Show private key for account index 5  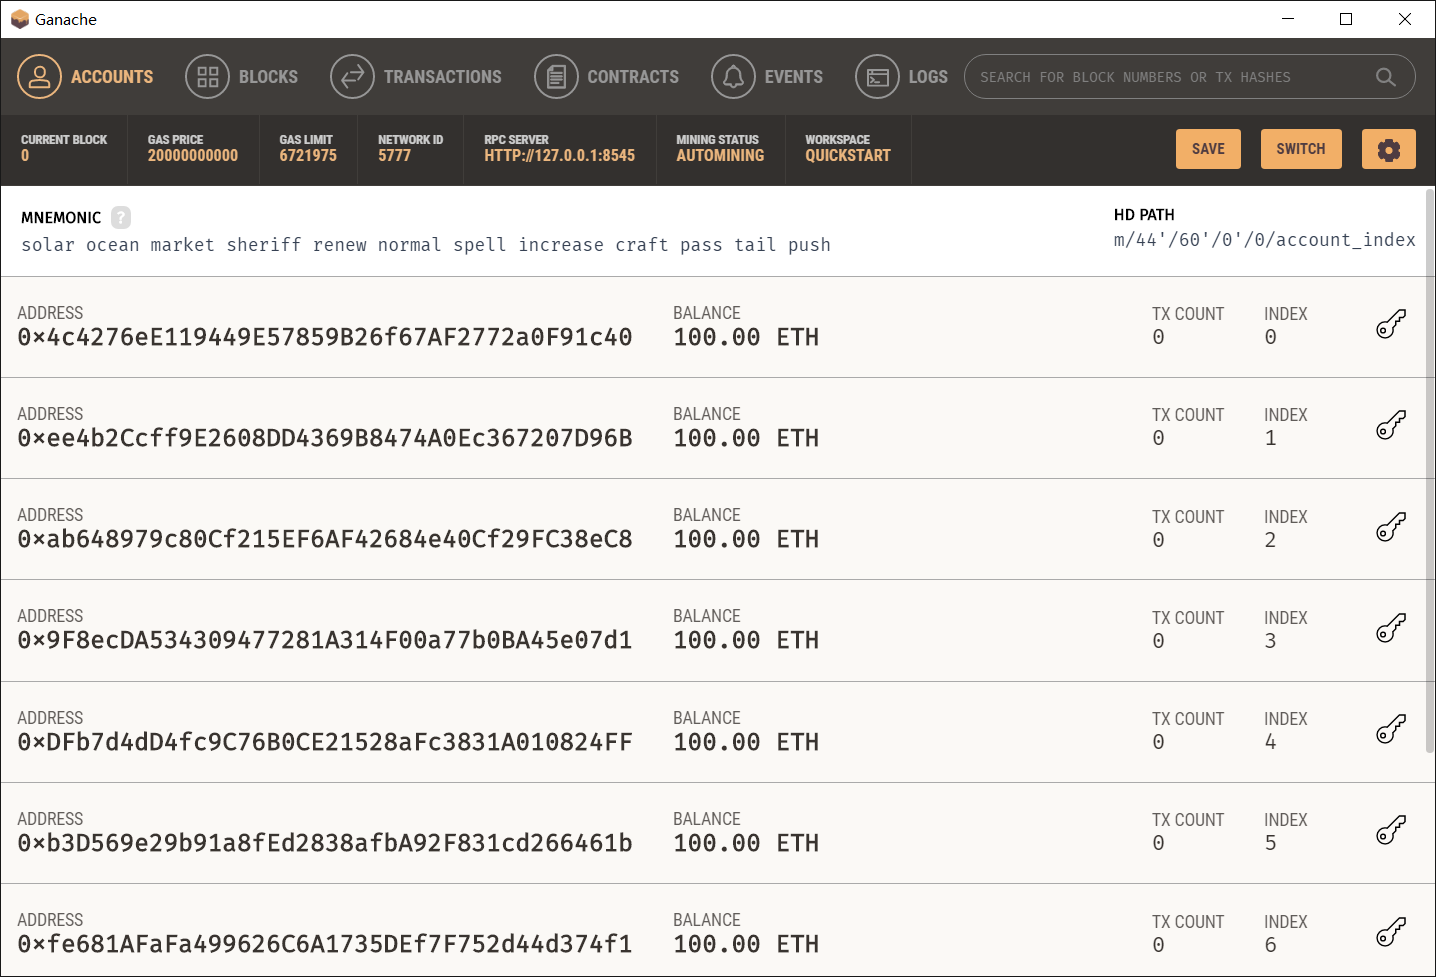tap(1391, 830)
